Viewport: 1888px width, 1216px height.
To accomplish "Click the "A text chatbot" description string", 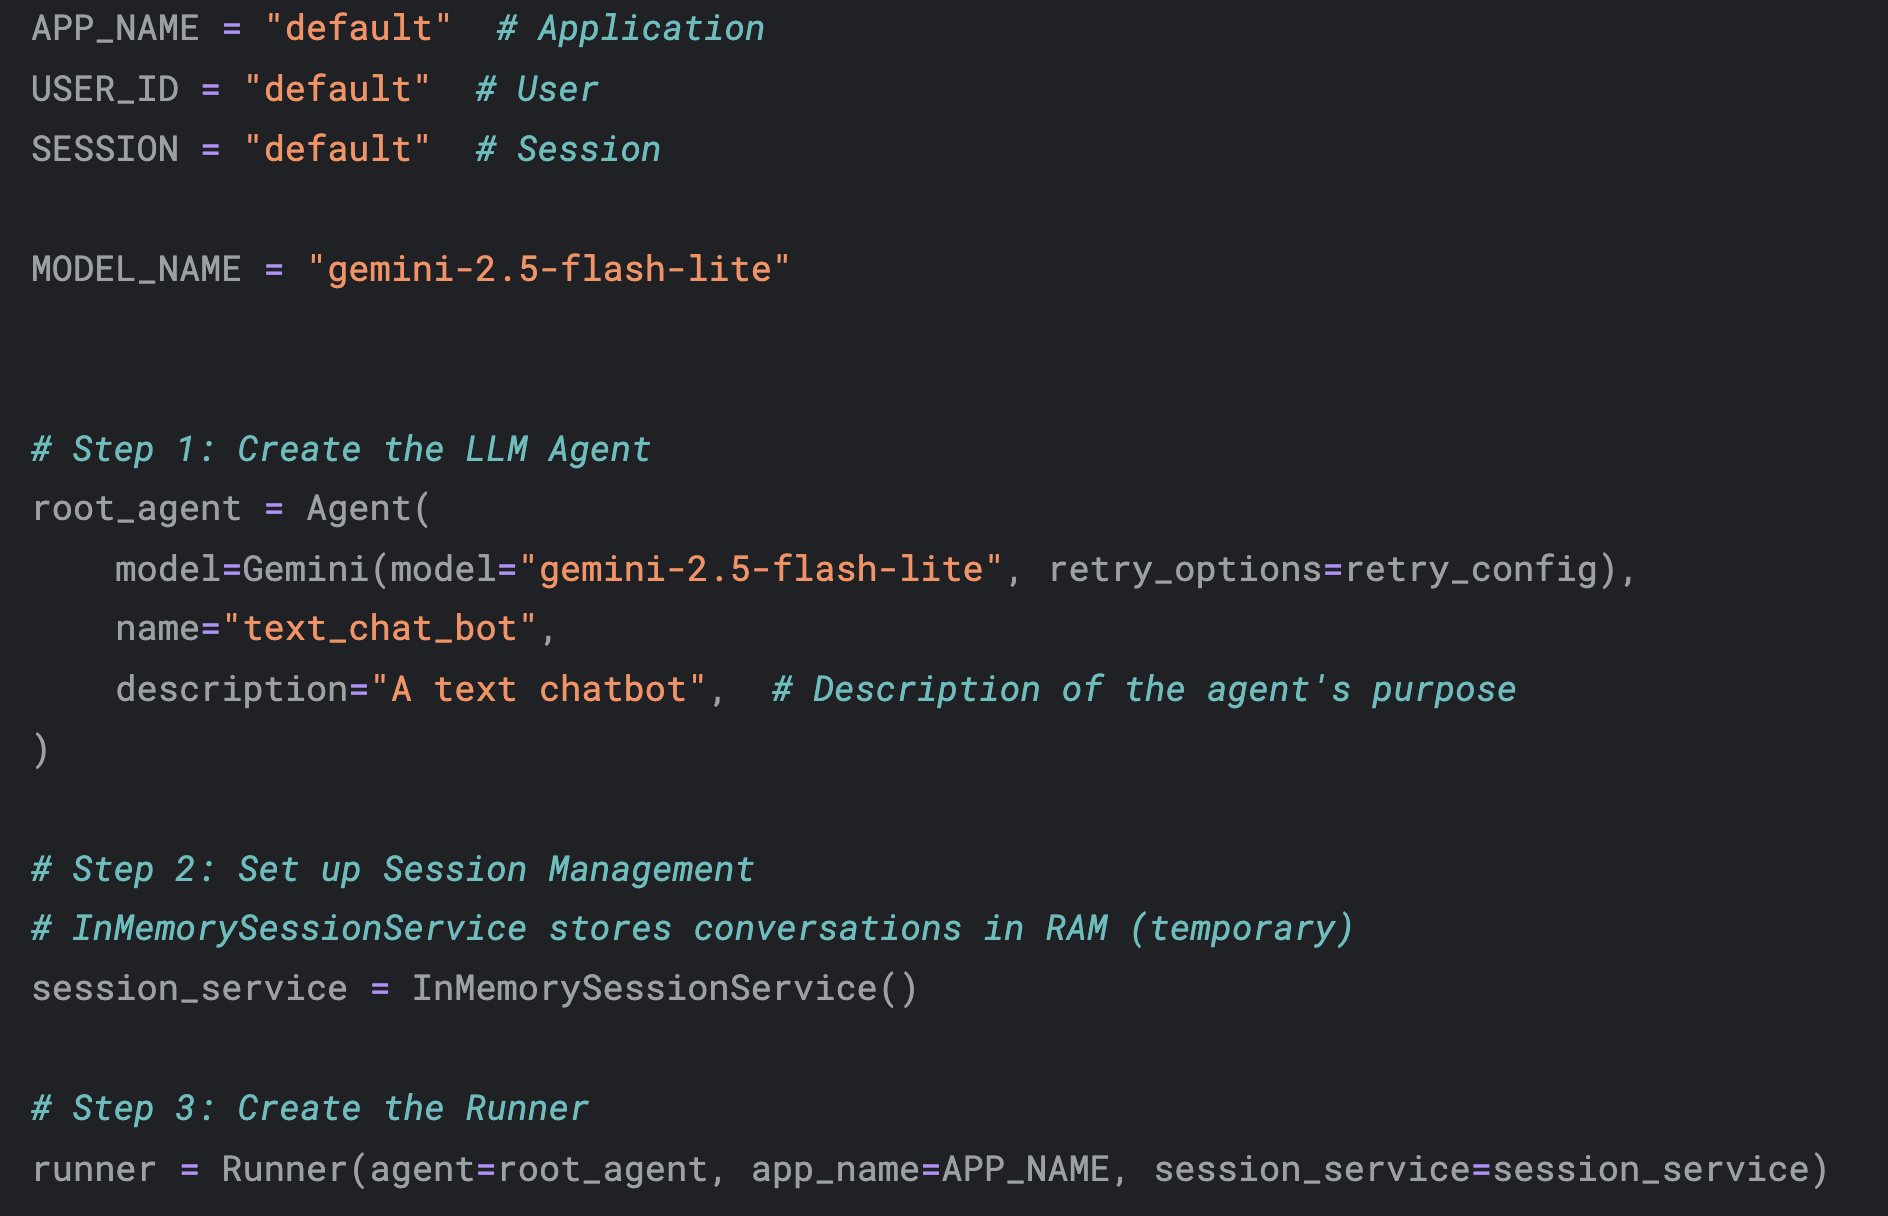I will (x=538, y=689).
